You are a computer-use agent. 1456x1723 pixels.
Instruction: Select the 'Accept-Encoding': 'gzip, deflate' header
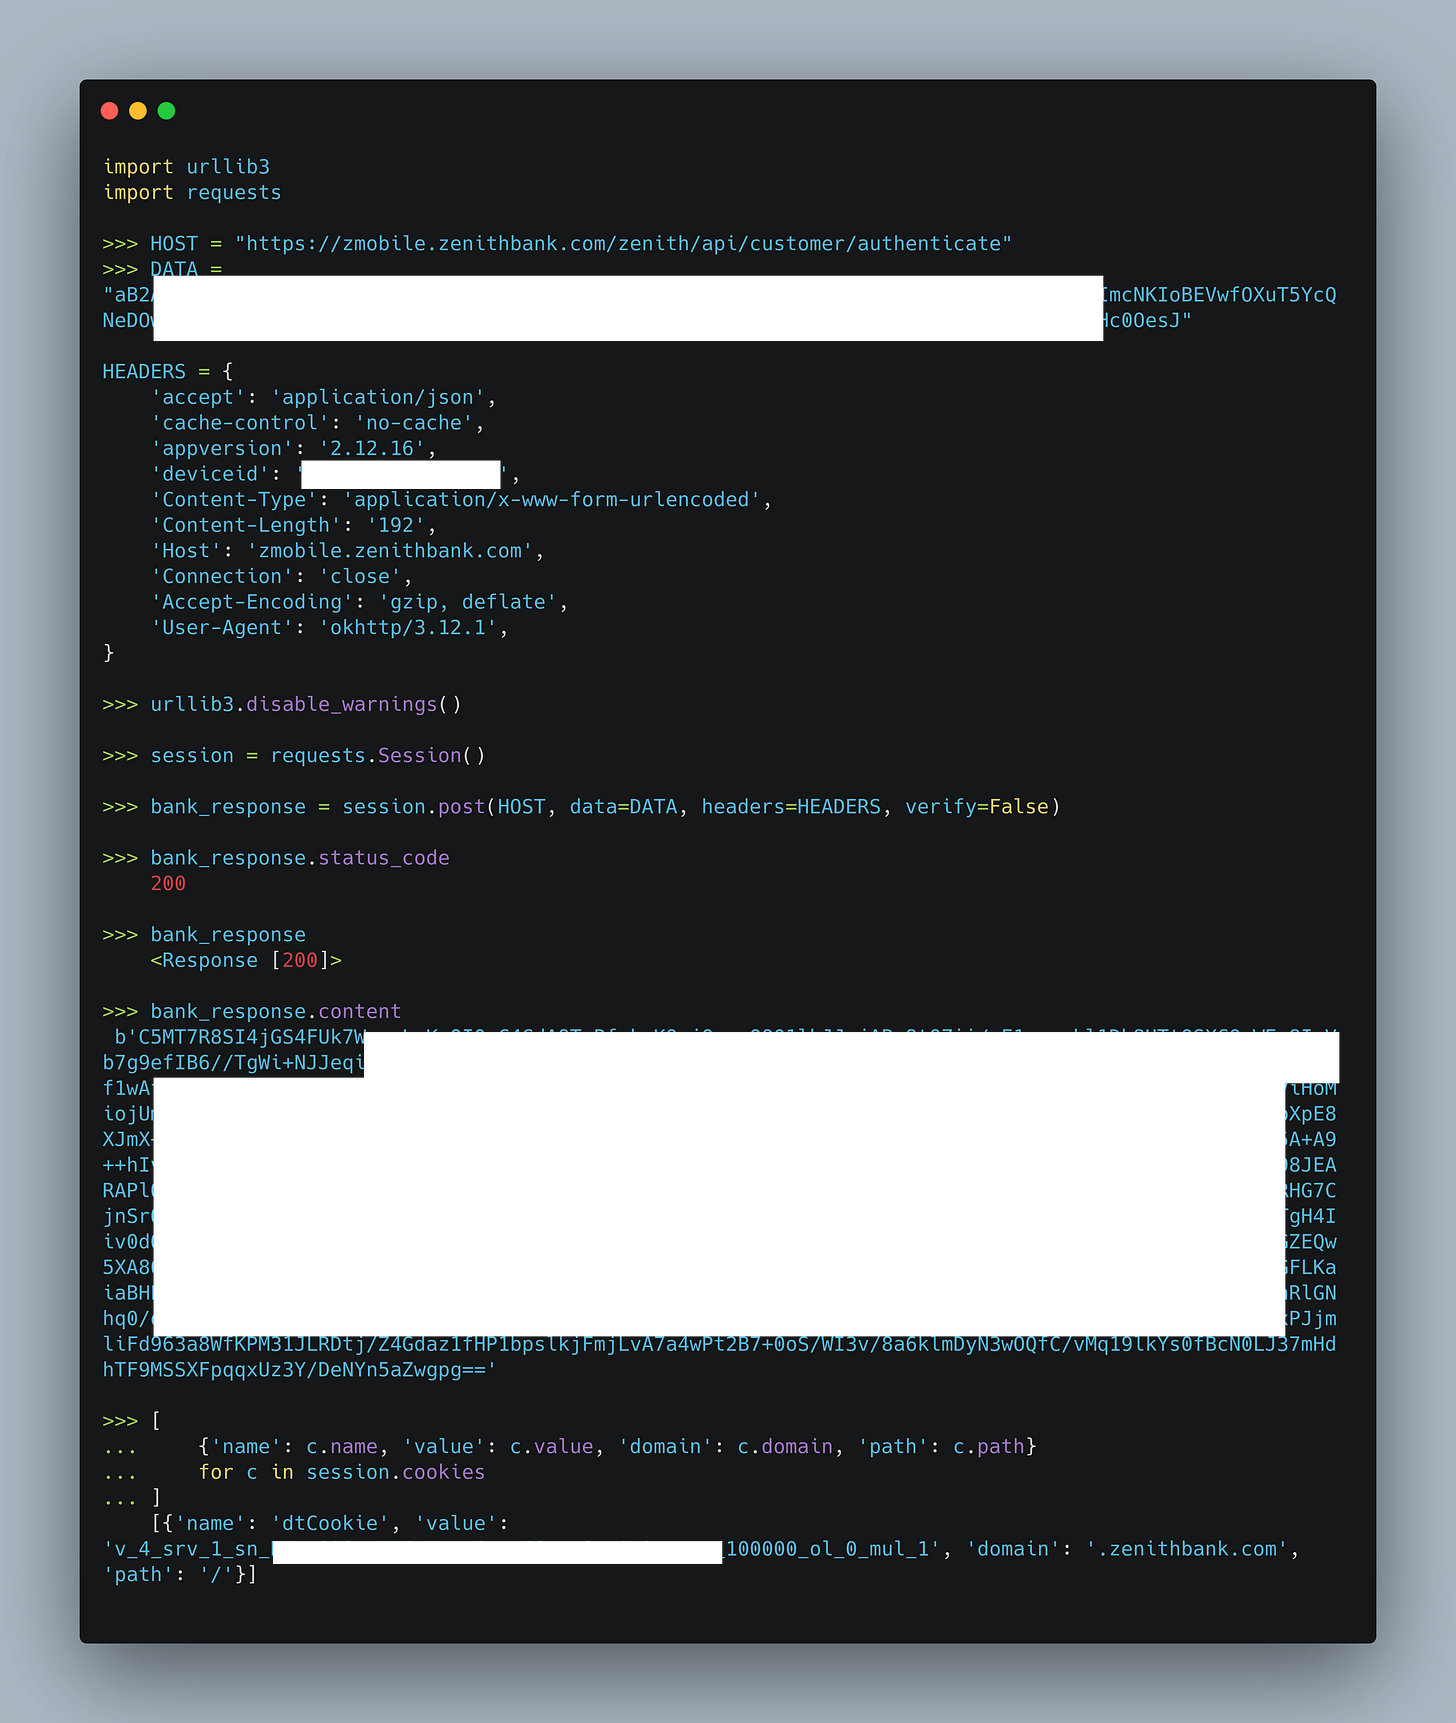pyautogui.click(x=360, y=602)
